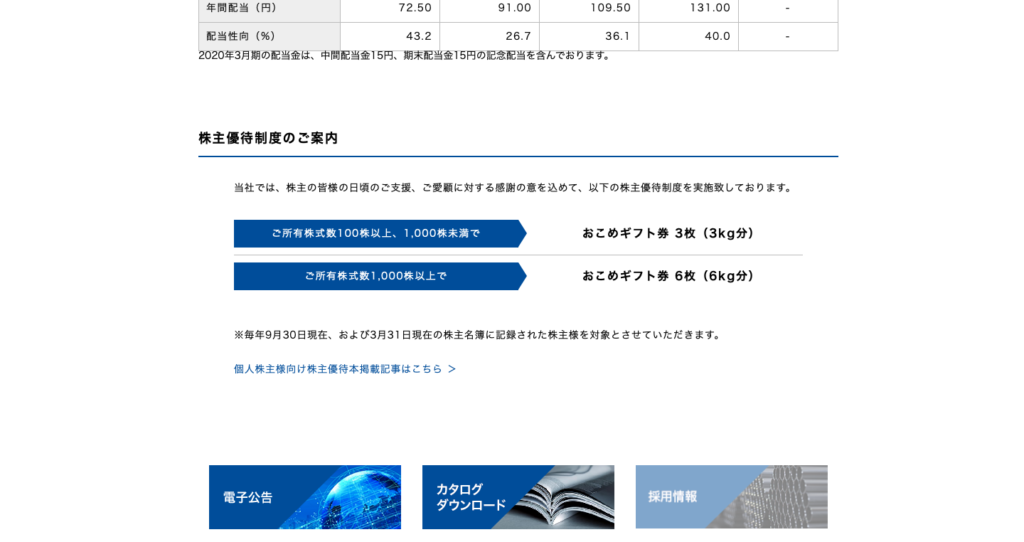This screenshot has height=542, width=1024.
Task: Select the 72.50 dividend cell
Action: [x=390, y=9]
